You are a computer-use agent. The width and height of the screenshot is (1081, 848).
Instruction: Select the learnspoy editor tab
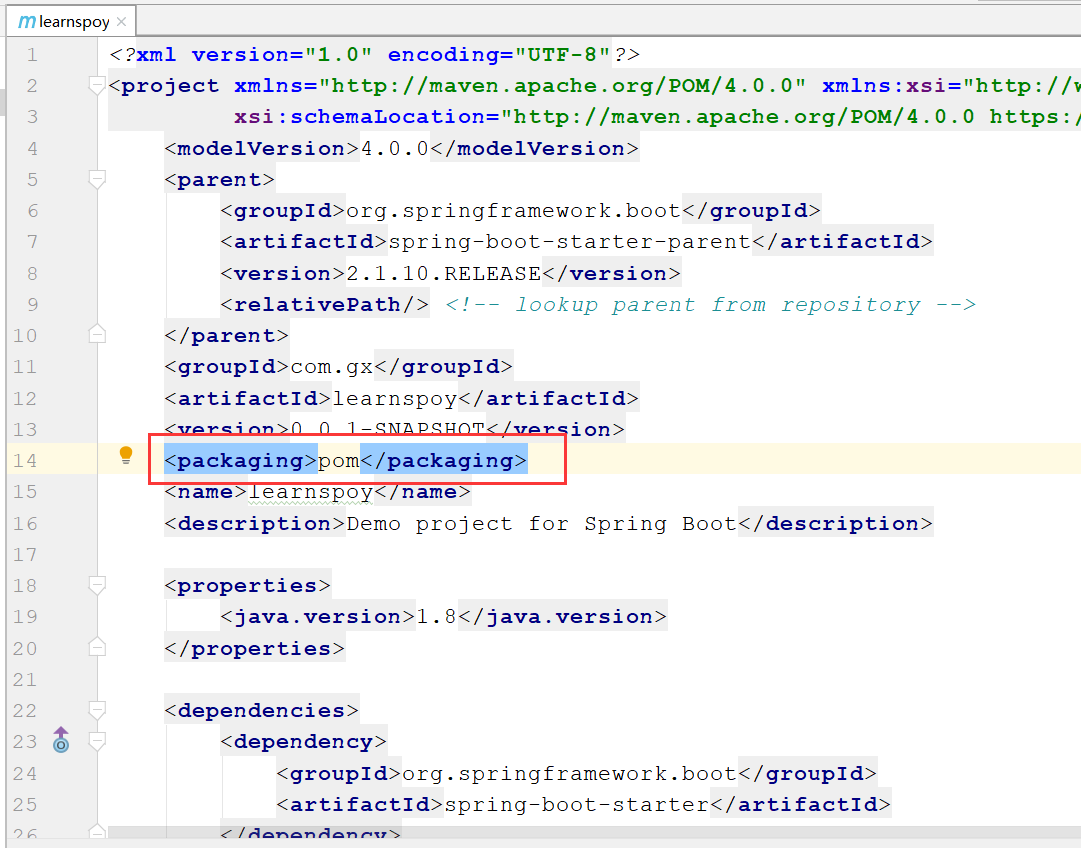[72, 22]
